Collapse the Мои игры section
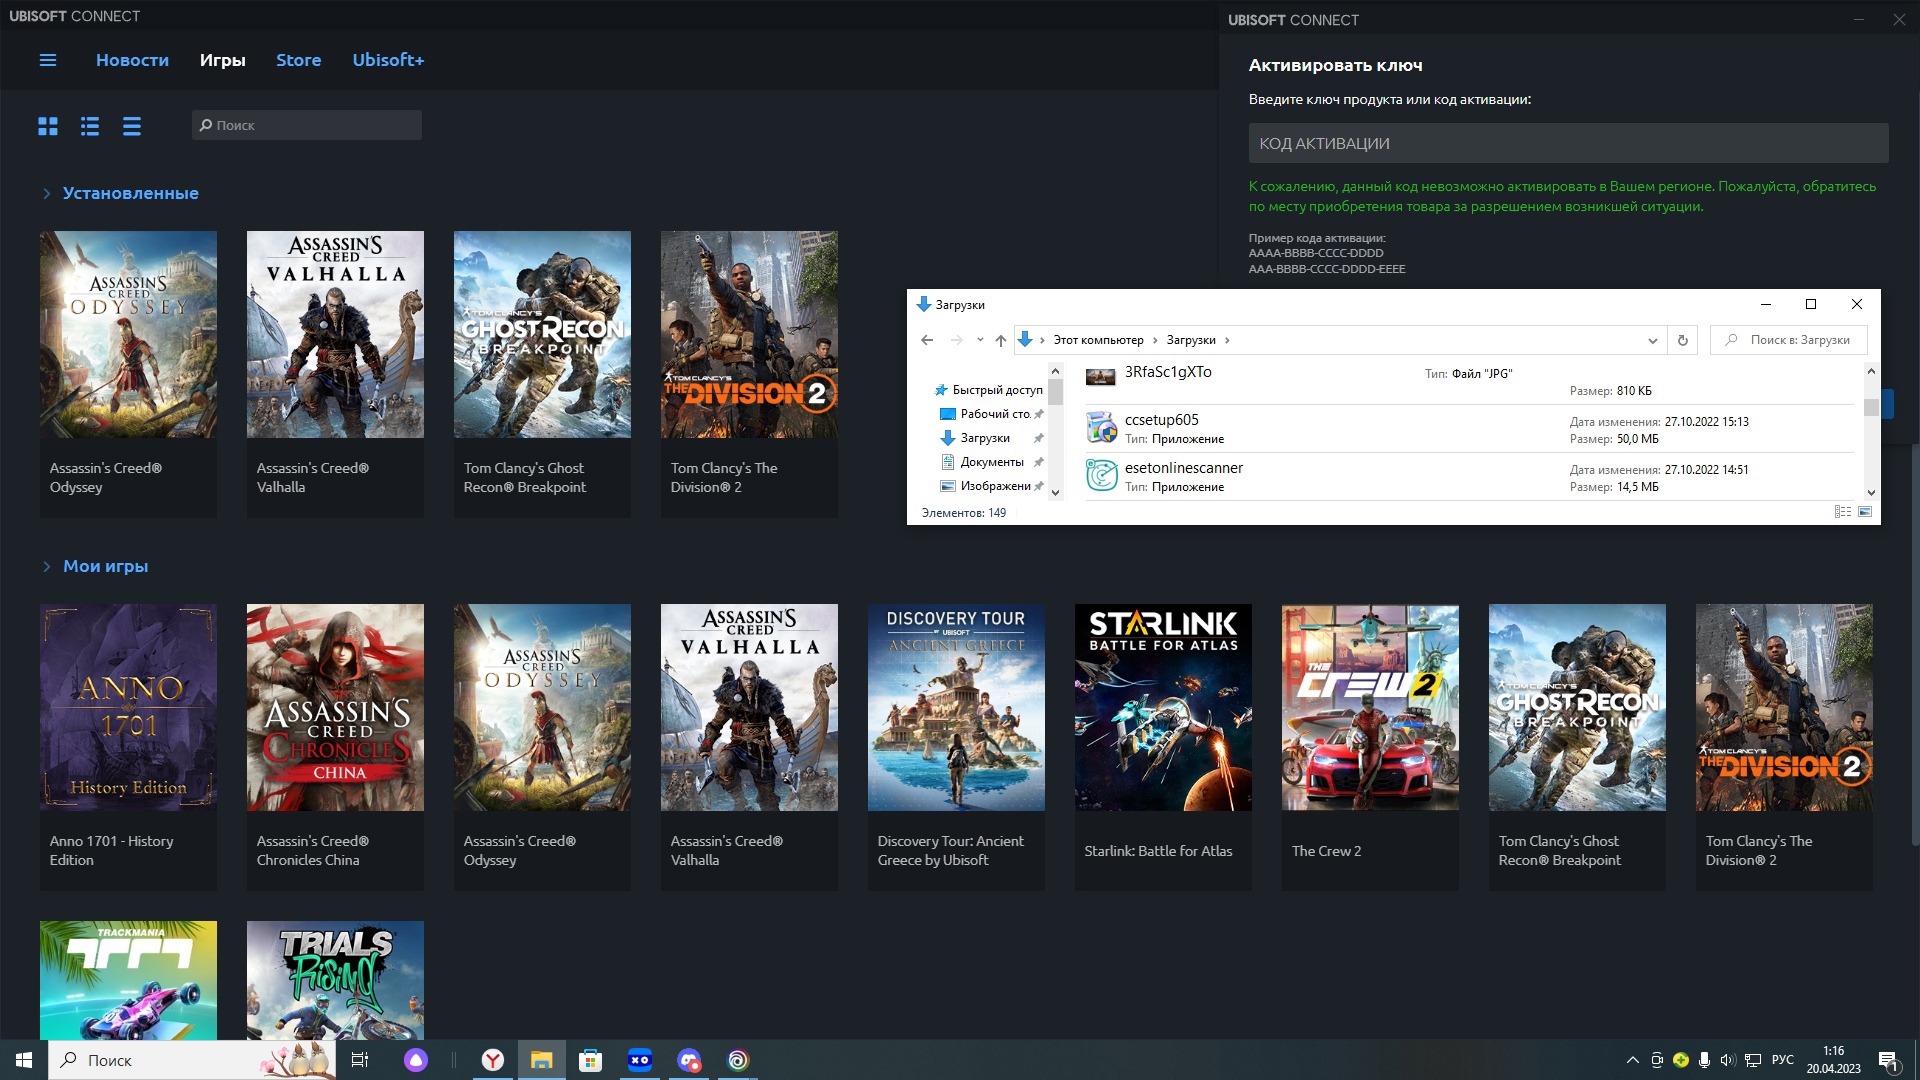The image size is (1920, 1080). pyautogui.click(x=46, y=566)
